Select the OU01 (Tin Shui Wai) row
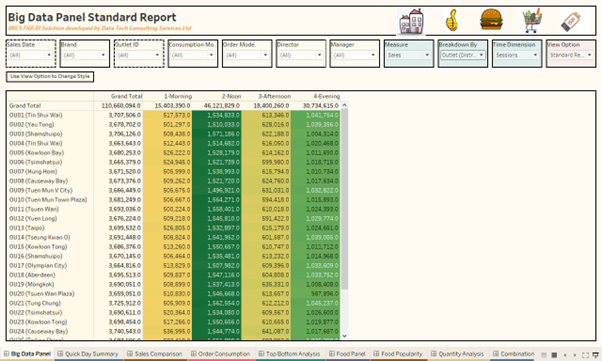This screenshot has width=602, height=361. [x=174, y=115]
